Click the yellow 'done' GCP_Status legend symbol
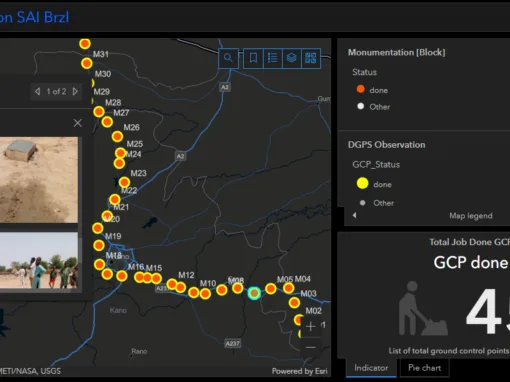Screen dimensions: 510x382 (362, 183)
